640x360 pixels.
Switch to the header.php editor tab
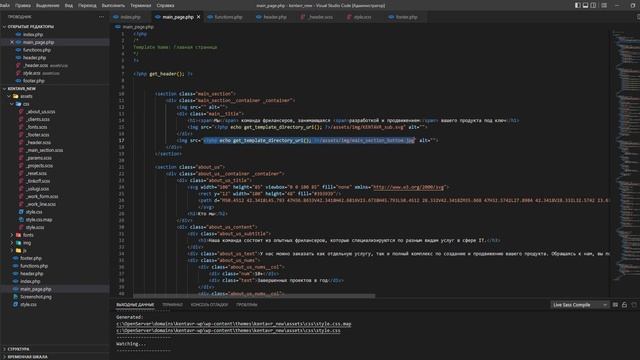[275, 17]
